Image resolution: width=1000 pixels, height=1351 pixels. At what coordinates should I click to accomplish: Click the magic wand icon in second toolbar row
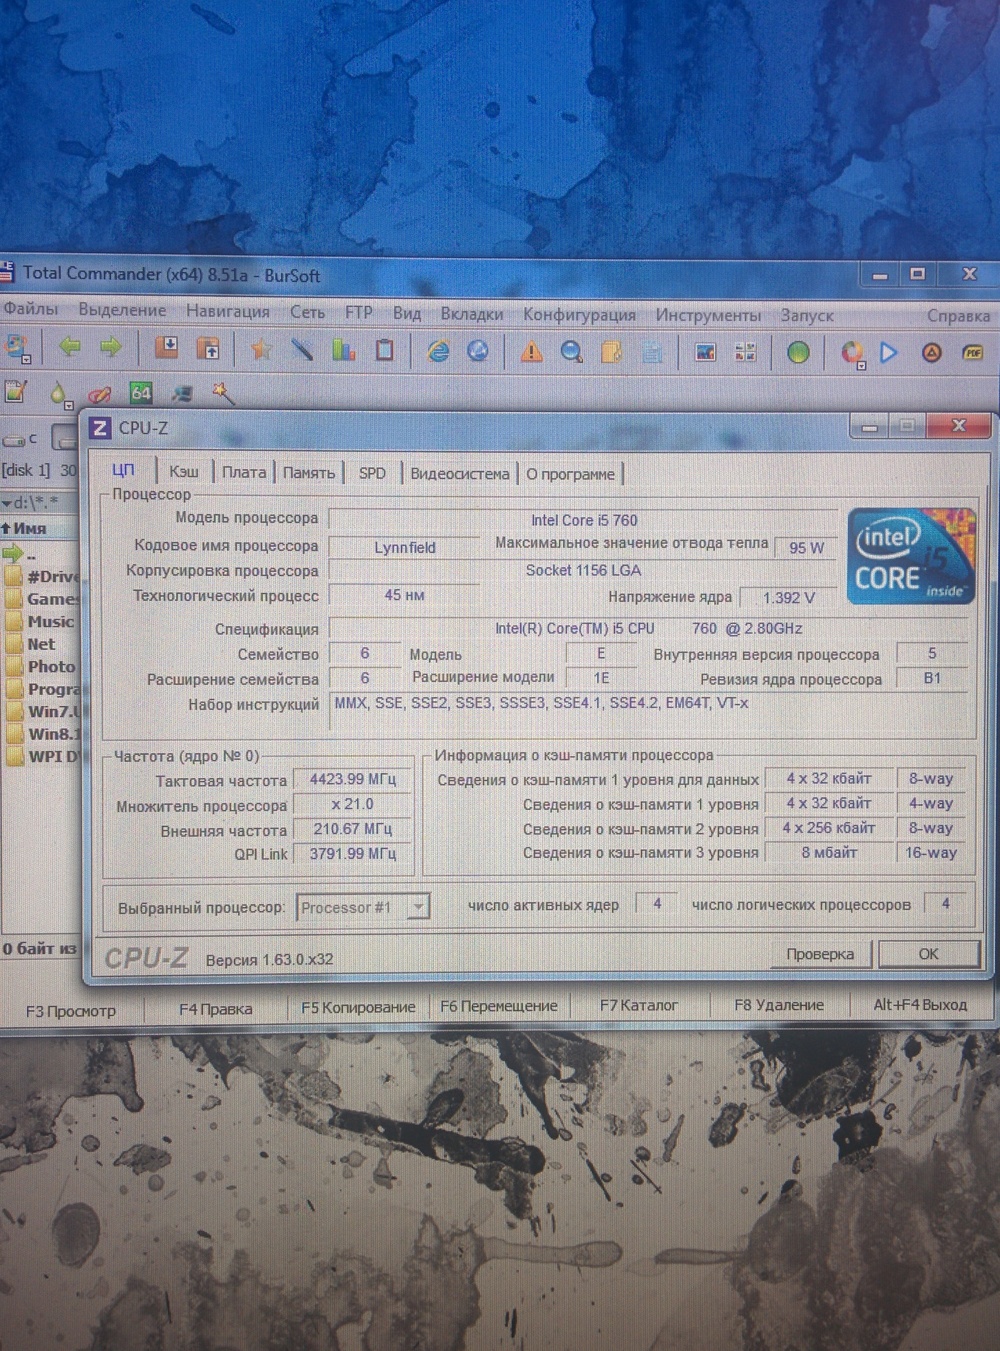pos(222,393)
